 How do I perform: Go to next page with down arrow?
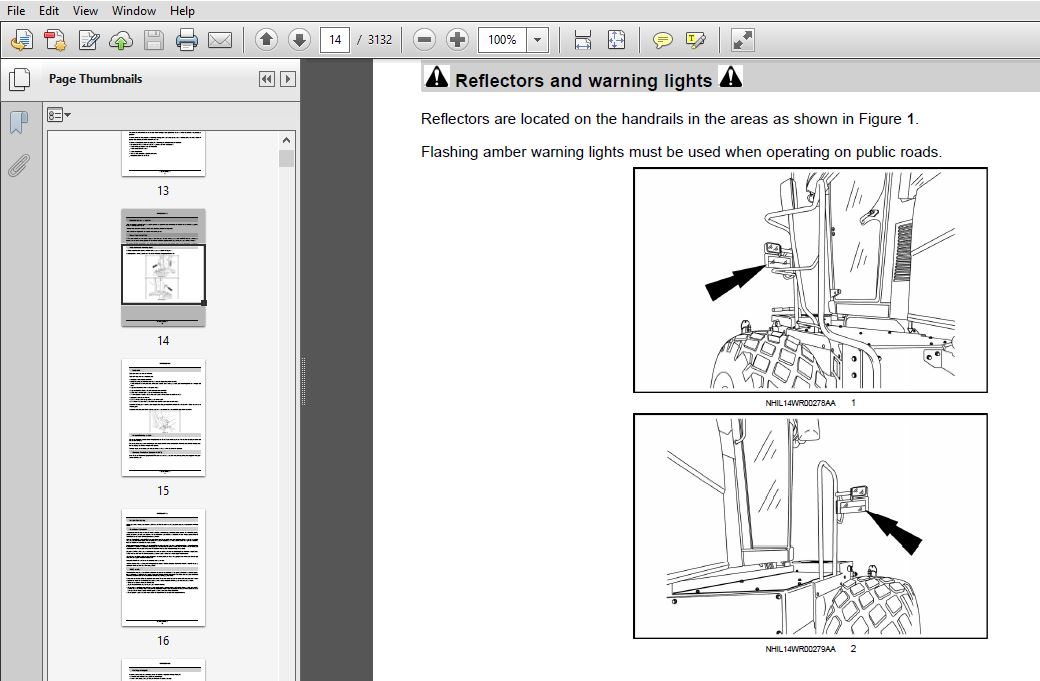pyautogui.click(x=299, y=40)
